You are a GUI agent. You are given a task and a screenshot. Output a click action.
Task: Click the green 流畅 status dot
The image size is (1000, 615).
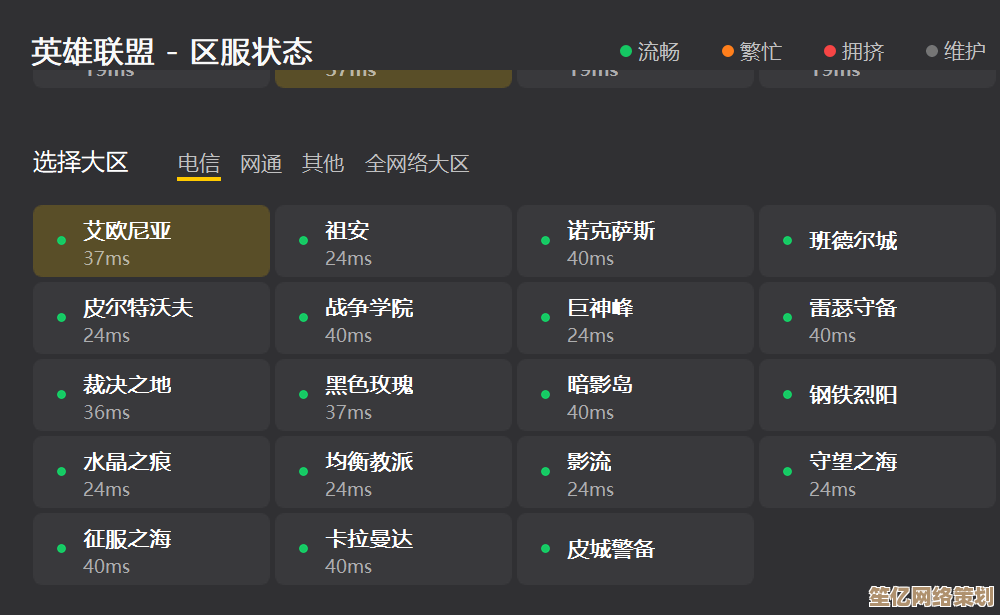tap(626, 51)
